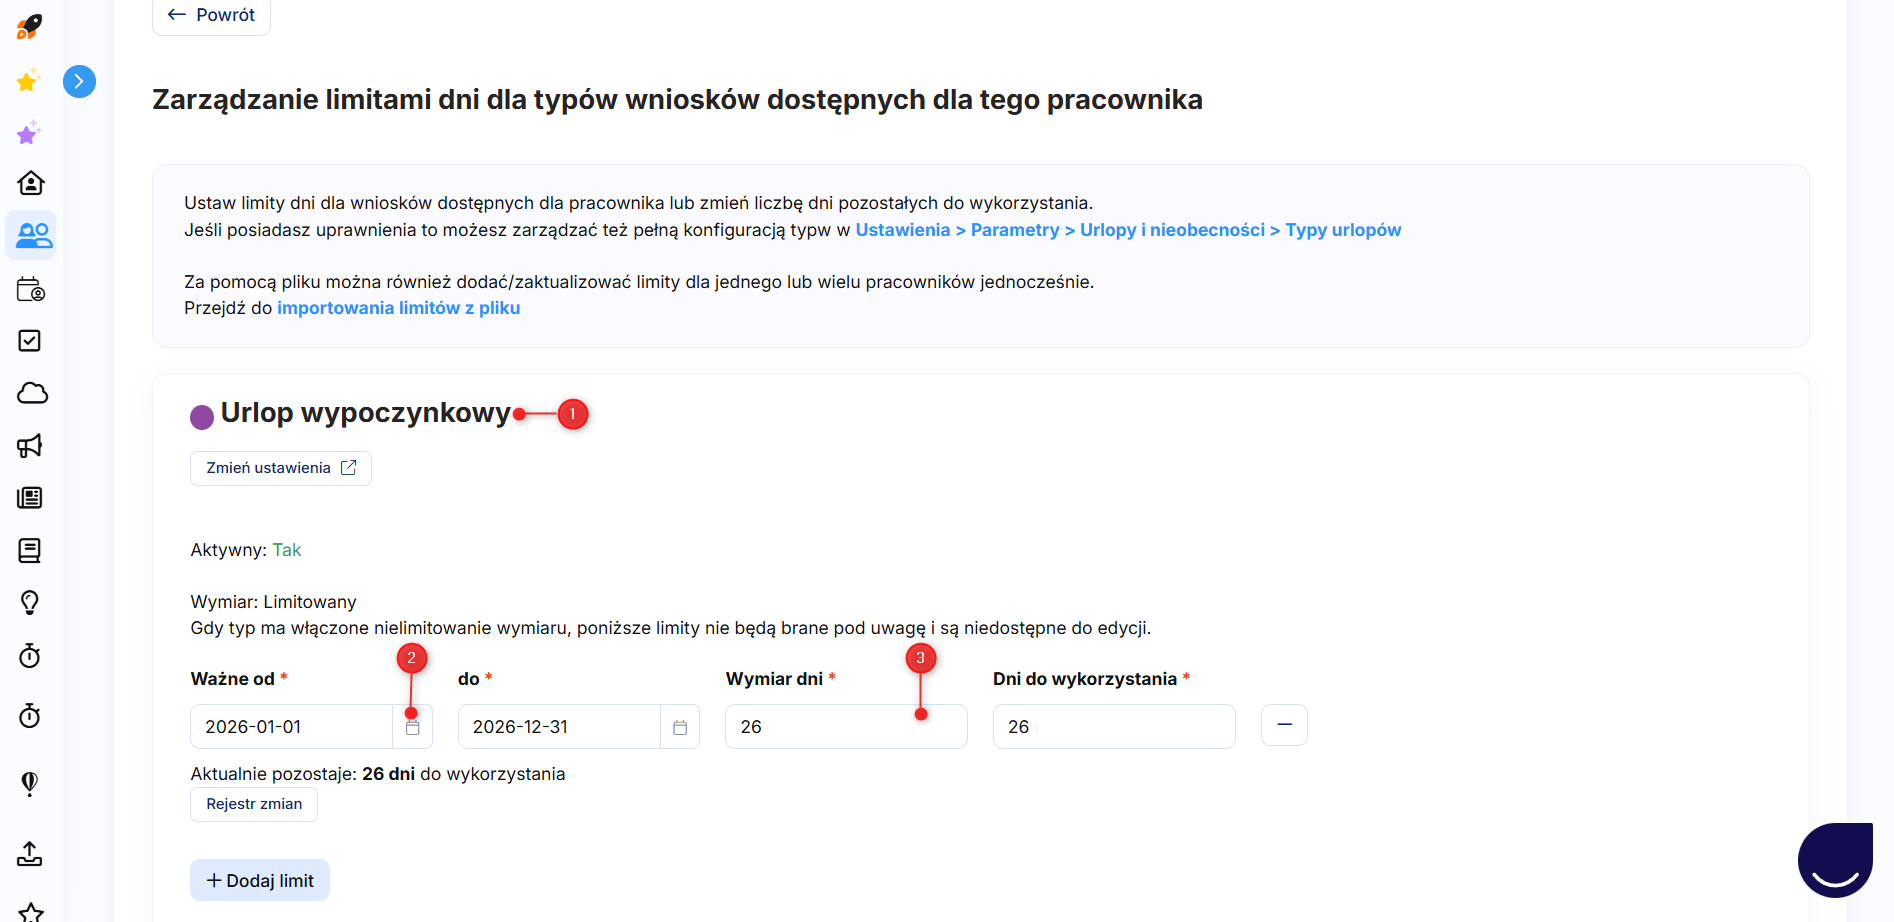Open the upload icon in the sidebar
1894x922 pixels.
(x=30, y=853)
